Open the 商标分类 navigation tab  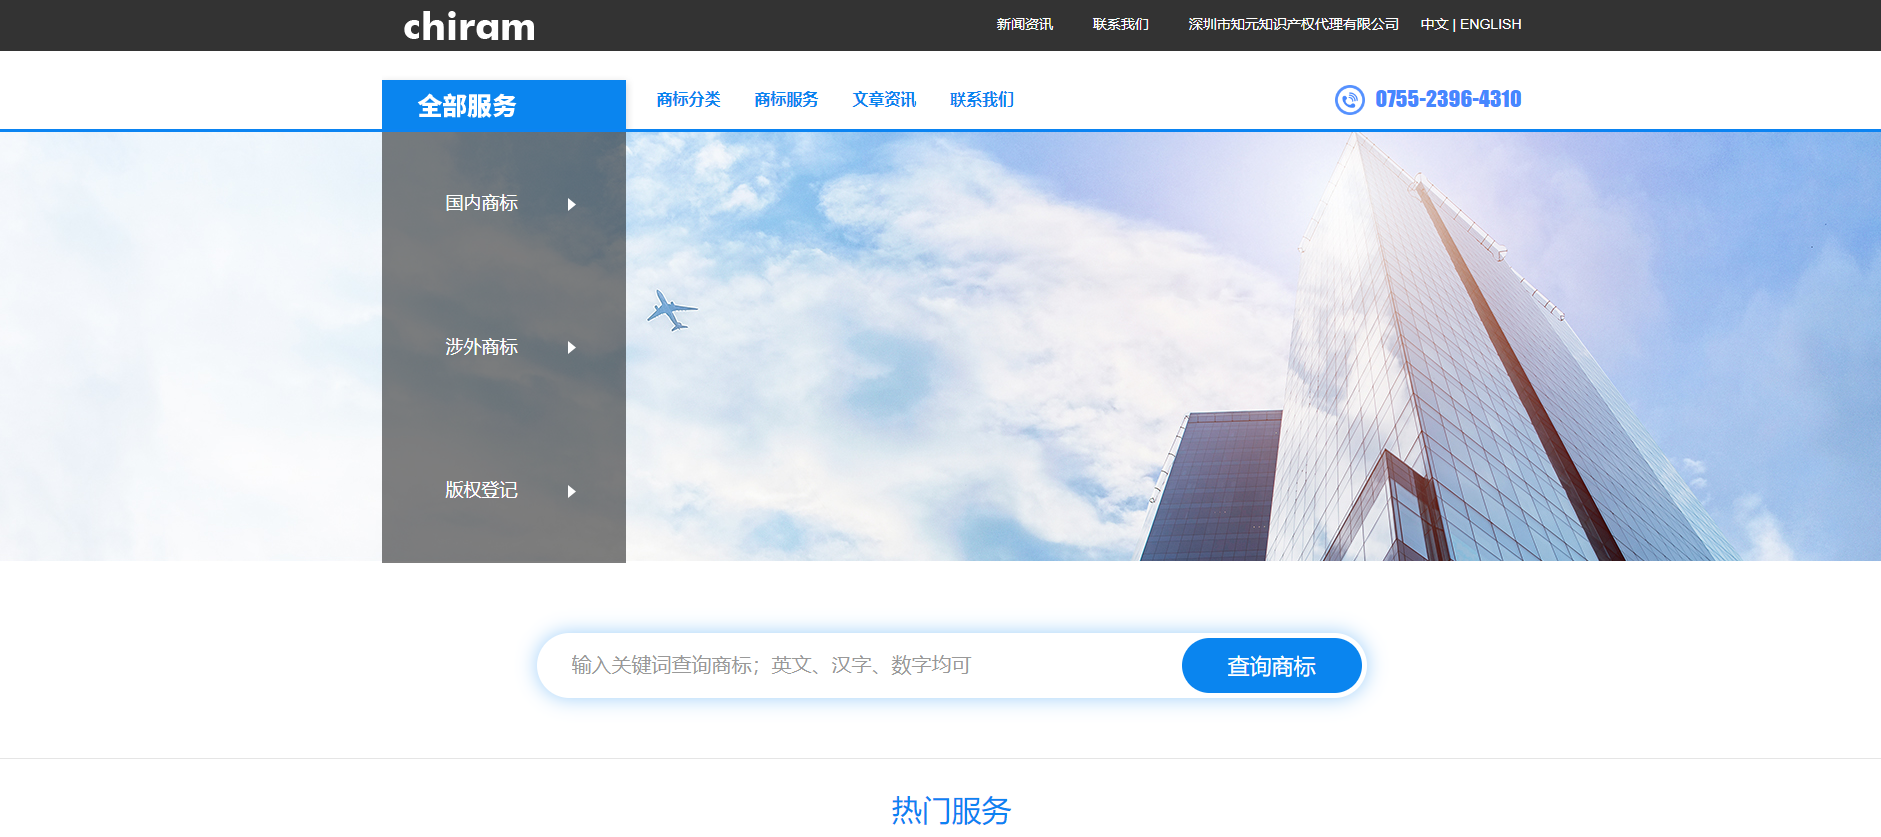[x=688, y=100]
